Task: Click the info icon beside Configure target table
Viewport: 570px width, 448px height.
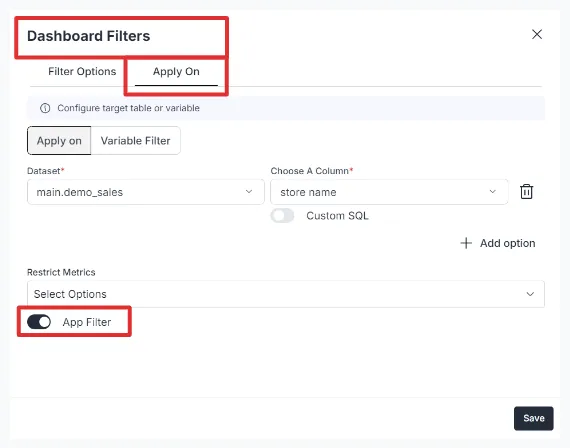Action: click(x=45, y=108)
